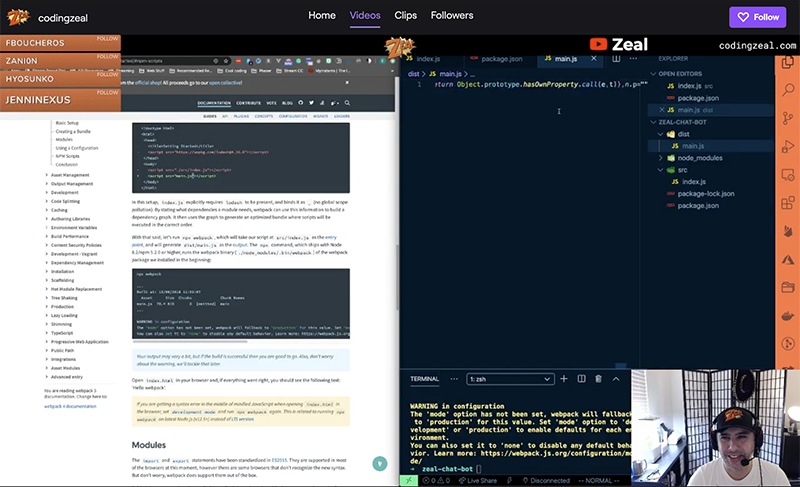Maximize the terminal panel with the up chevron
800x487 pixels.
click(616, 379)
